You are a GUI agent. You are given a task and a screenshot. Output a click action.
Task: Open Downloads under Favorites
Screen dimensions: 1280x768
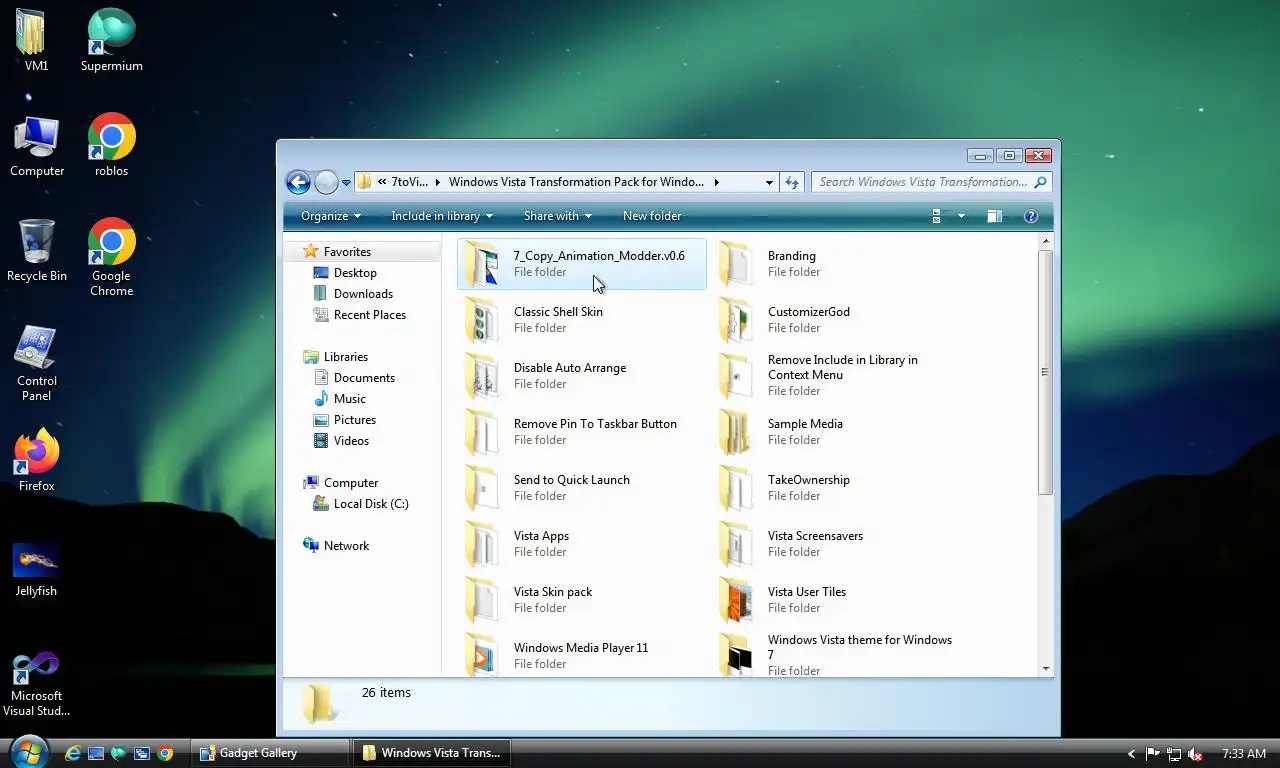[x=362, y=294]
